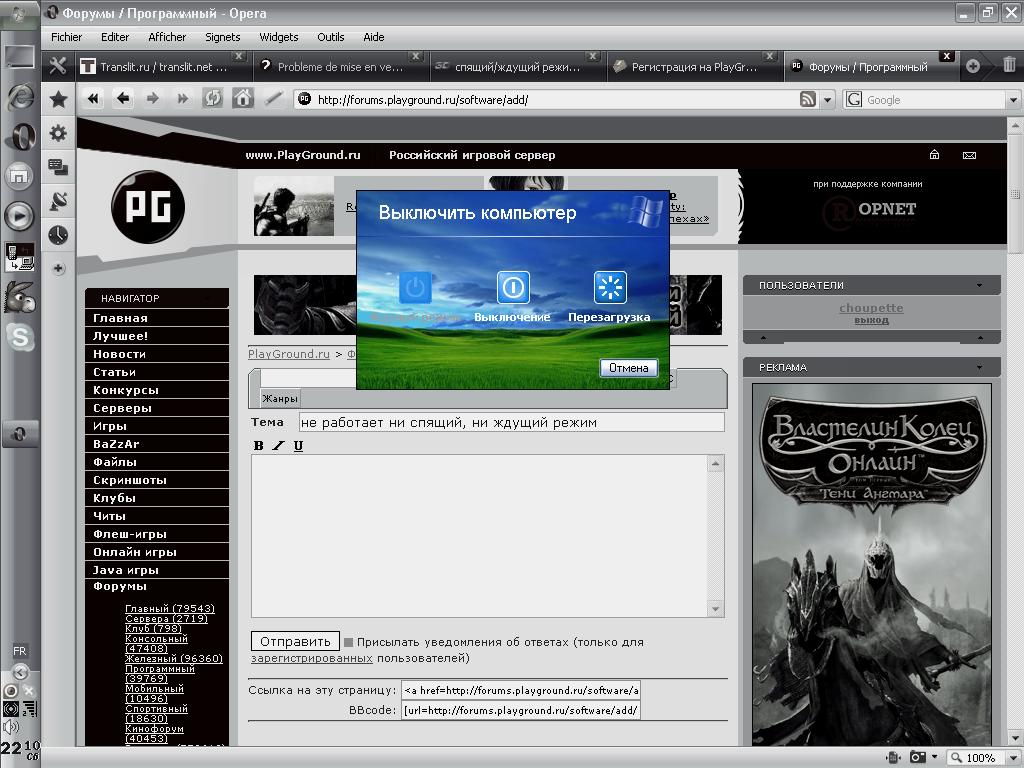Add a panel with the plus button
1024x768 pixels.
[58, 268]
